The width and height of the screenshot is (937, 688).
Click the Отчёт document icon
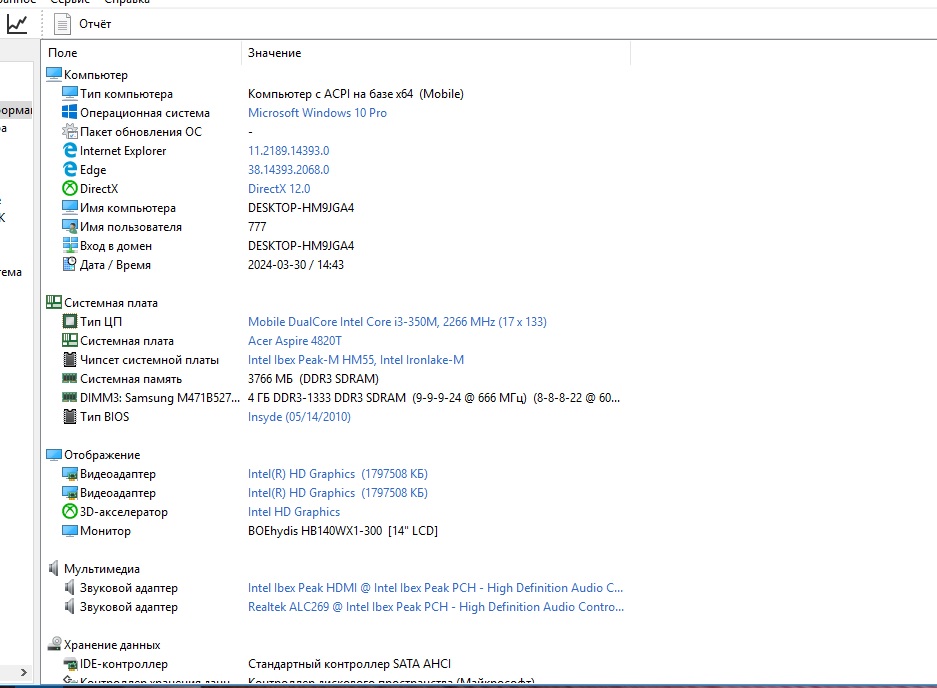(x=63, y=23)
